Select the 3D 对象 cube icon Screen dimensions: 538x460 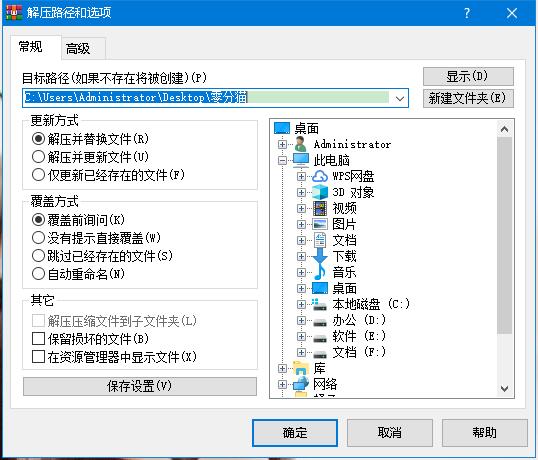(320, 192)
